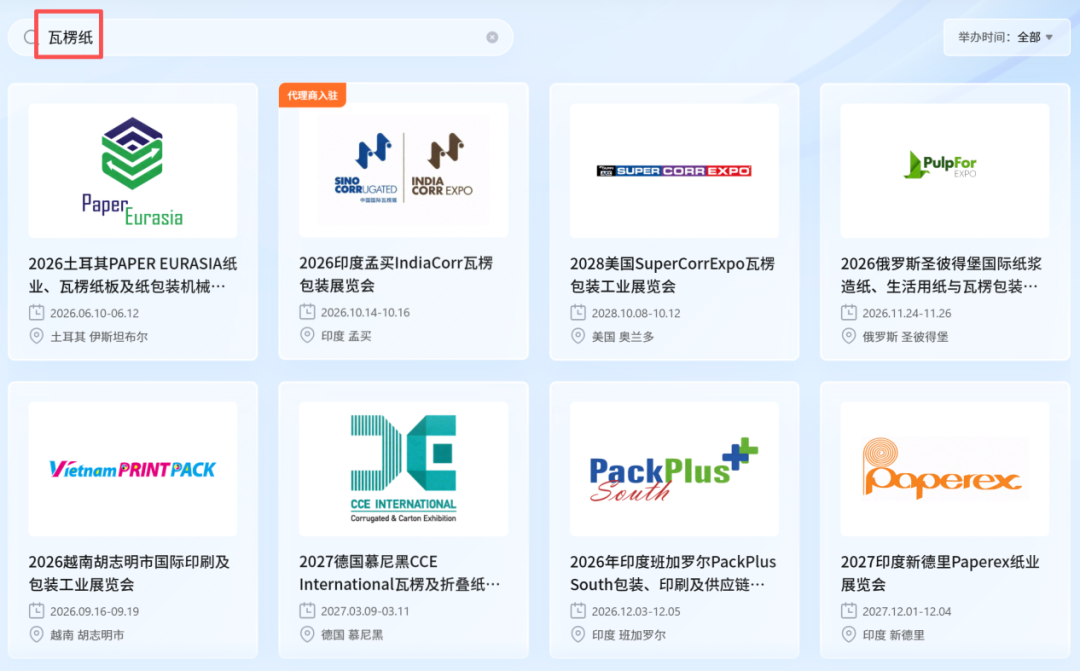Open title 2026印度孟买IndiaCorr瓦楞包装展览会
1080x671 pixels.
(x=396, y=274)
